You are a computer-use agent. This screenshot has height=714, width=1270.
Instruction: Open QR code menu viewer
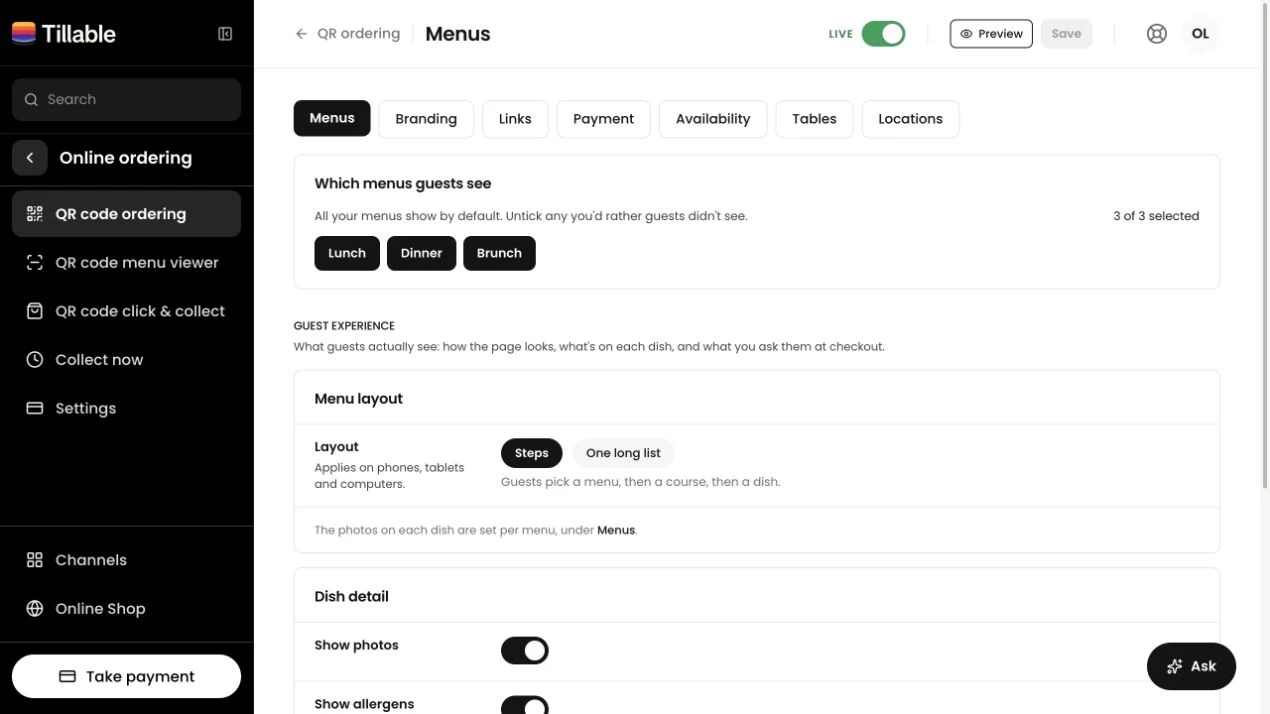127,263
